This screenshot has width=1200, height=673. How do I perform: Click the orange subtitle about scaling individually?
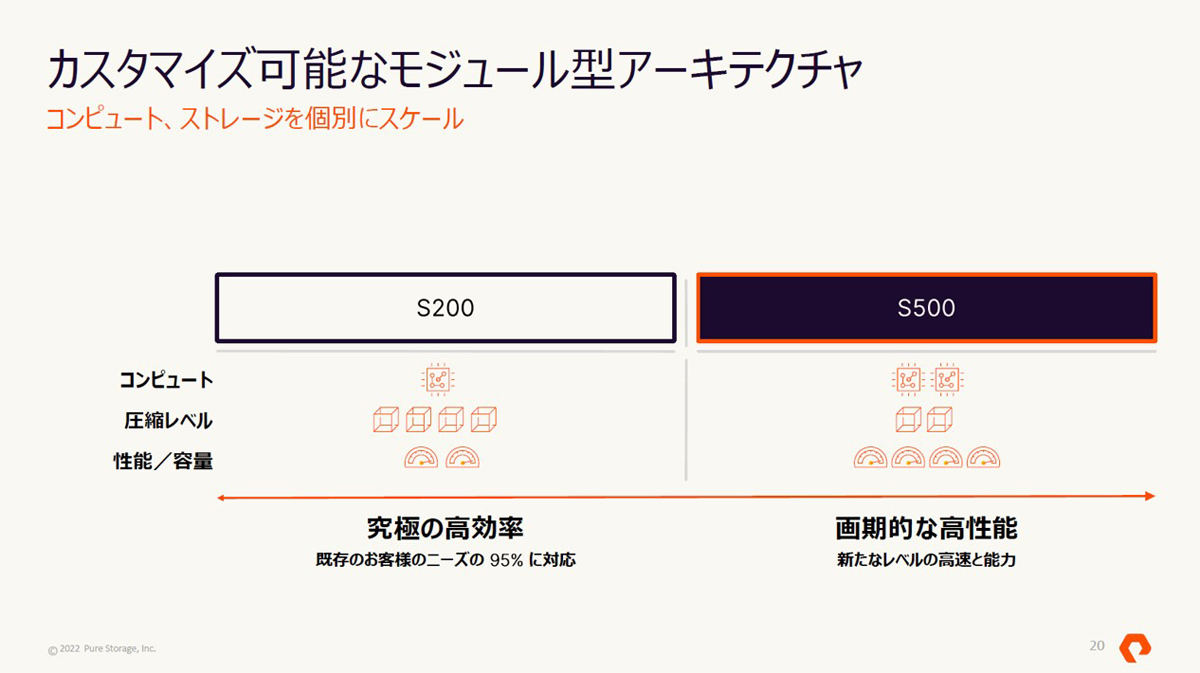point(255,120)
